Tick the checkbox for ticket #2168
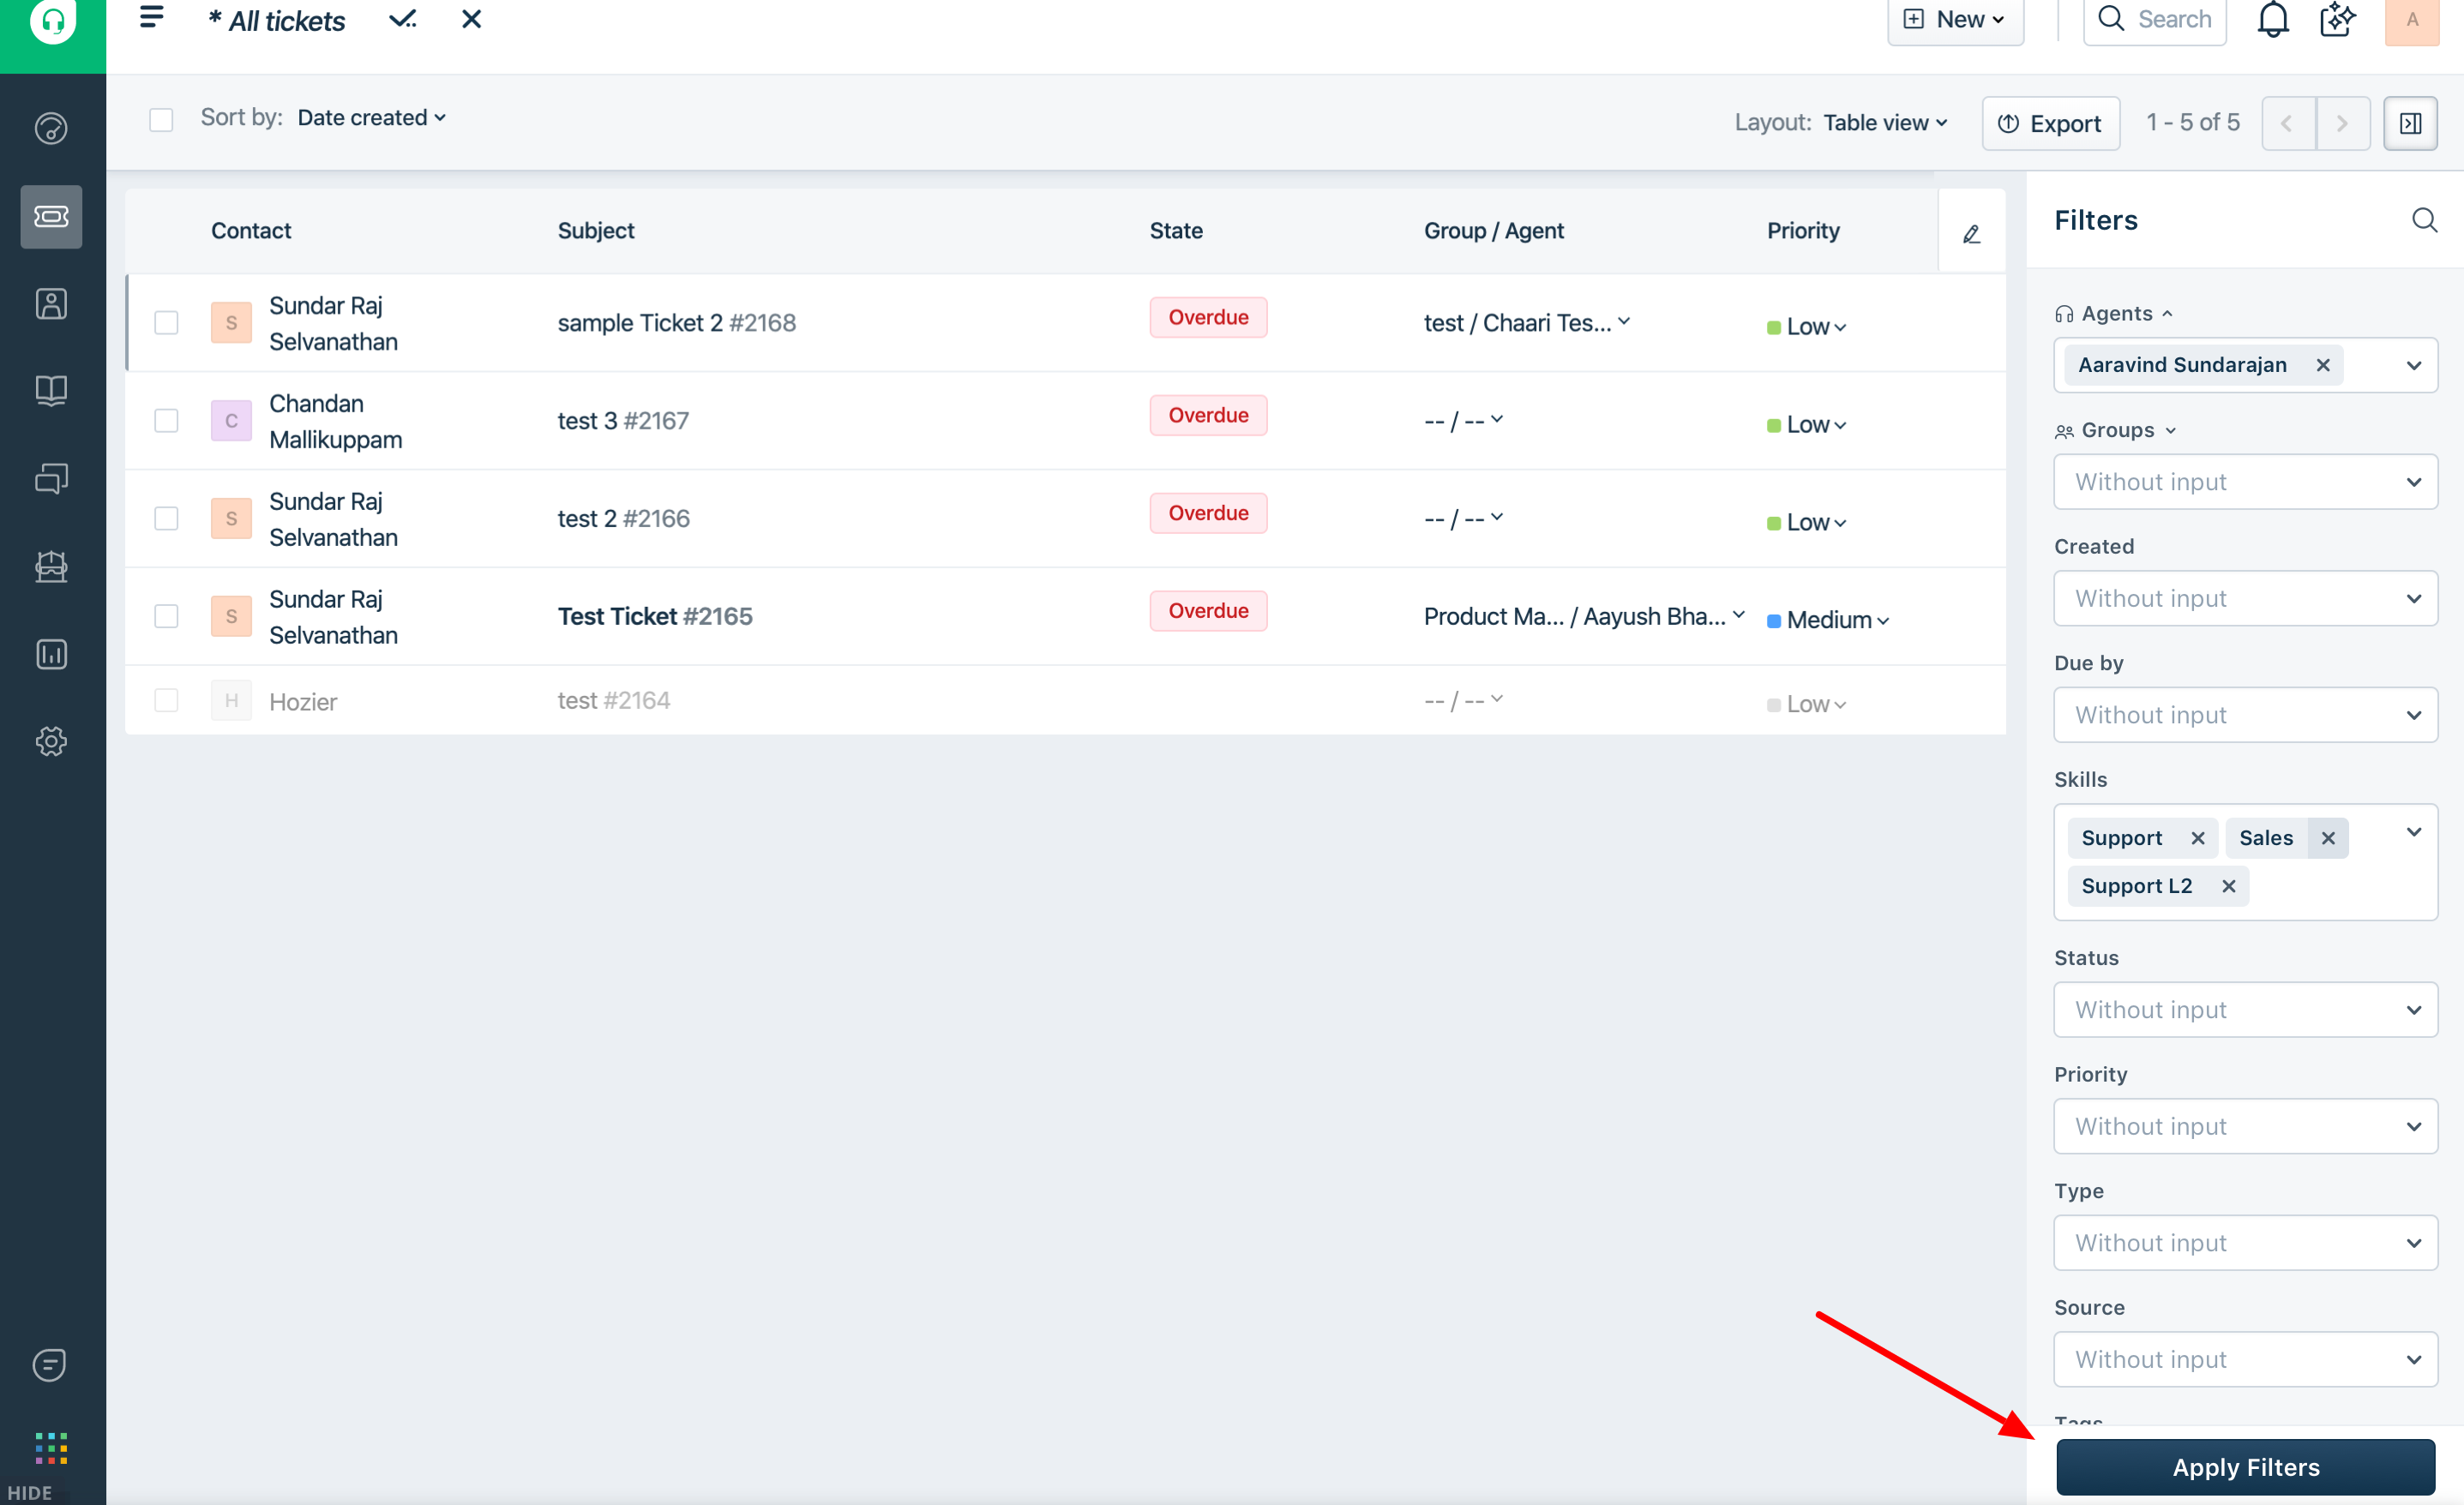 pos(166,322)
